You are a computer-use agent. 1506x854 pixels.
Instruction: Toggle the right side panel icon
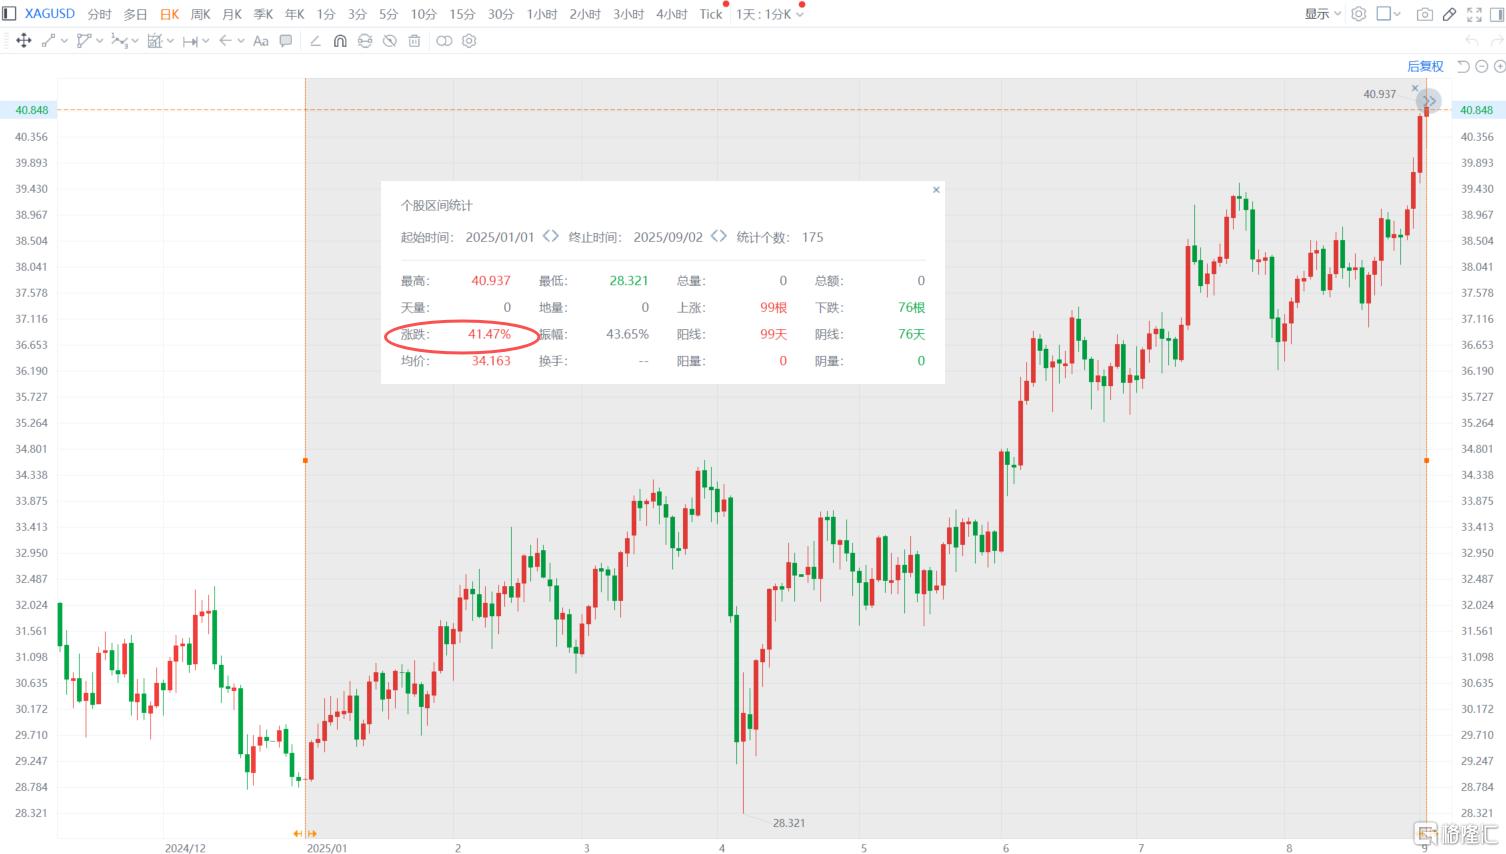tap(1497, 14)
